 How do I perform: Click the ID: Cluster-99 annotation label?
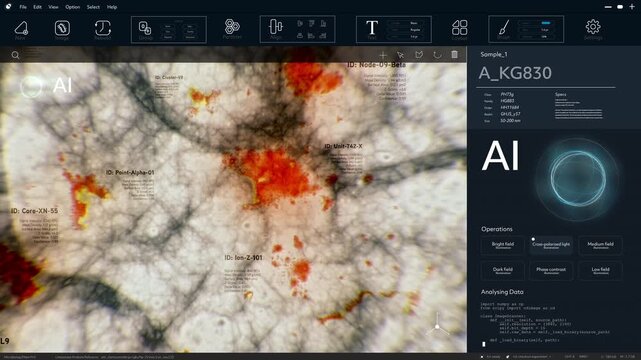(169, 77)
